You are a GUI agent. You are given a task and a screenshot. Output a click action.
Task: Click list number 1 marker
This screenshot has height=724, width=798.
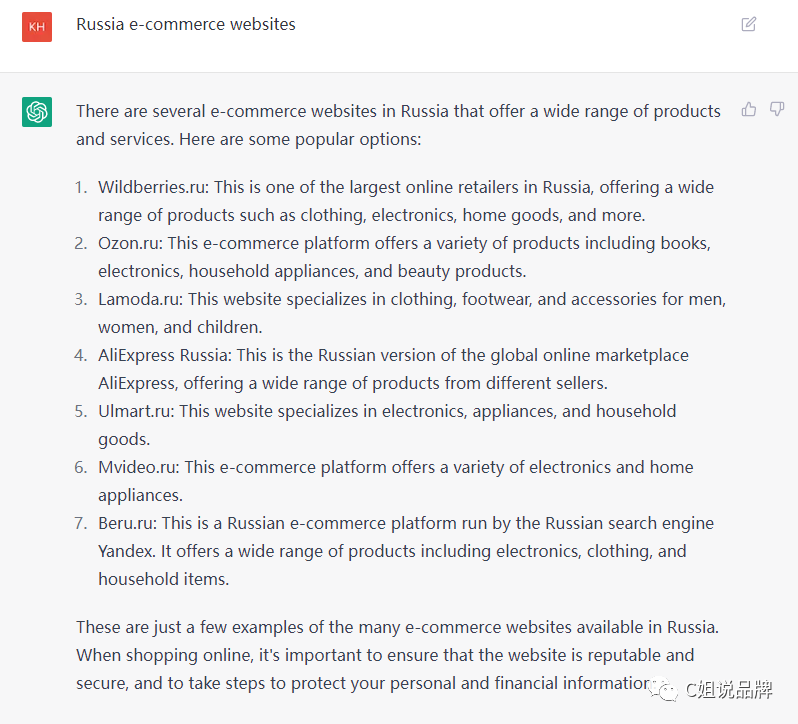[81, 187]
